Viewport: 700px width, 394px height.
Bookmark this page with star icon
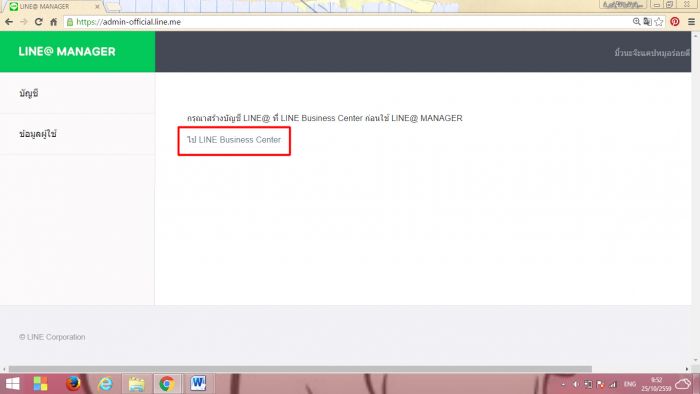click(659, 22)
